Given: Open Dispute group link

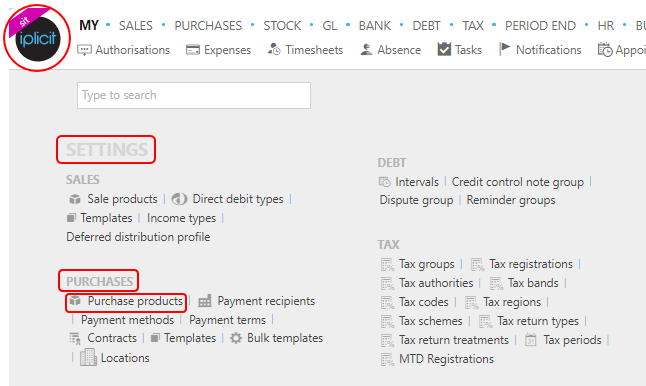Looking at the screenshot, I should 416,200.
